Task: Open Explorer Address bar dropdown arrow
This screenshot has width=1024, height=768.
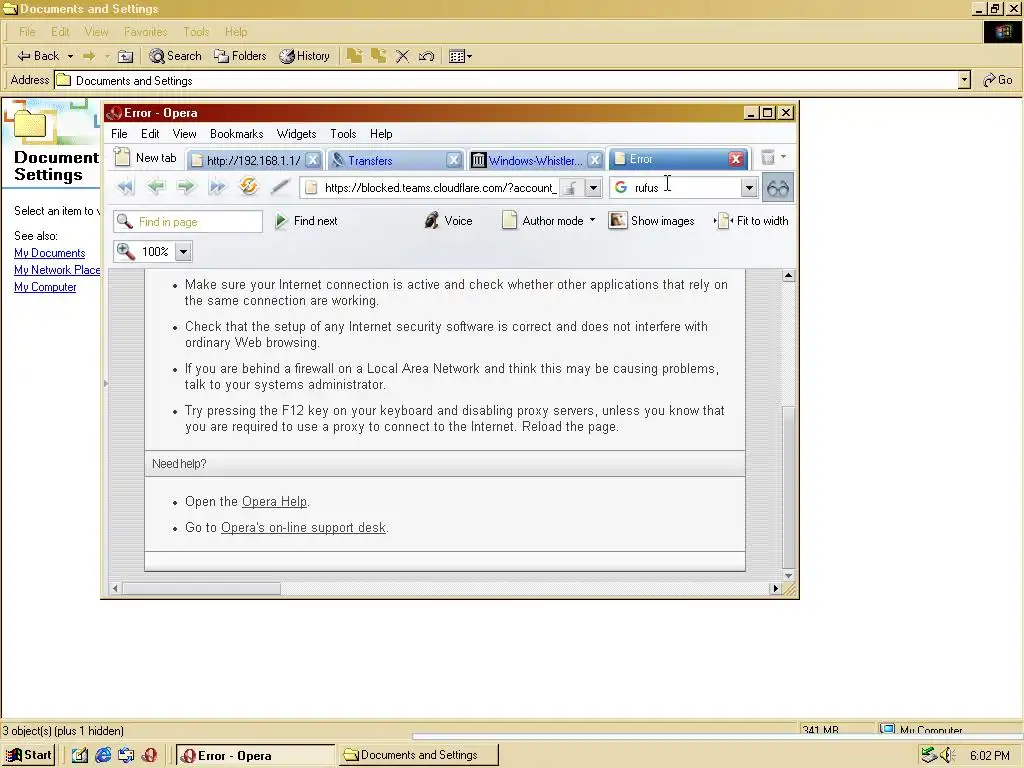Action: (x=965, y=80)
